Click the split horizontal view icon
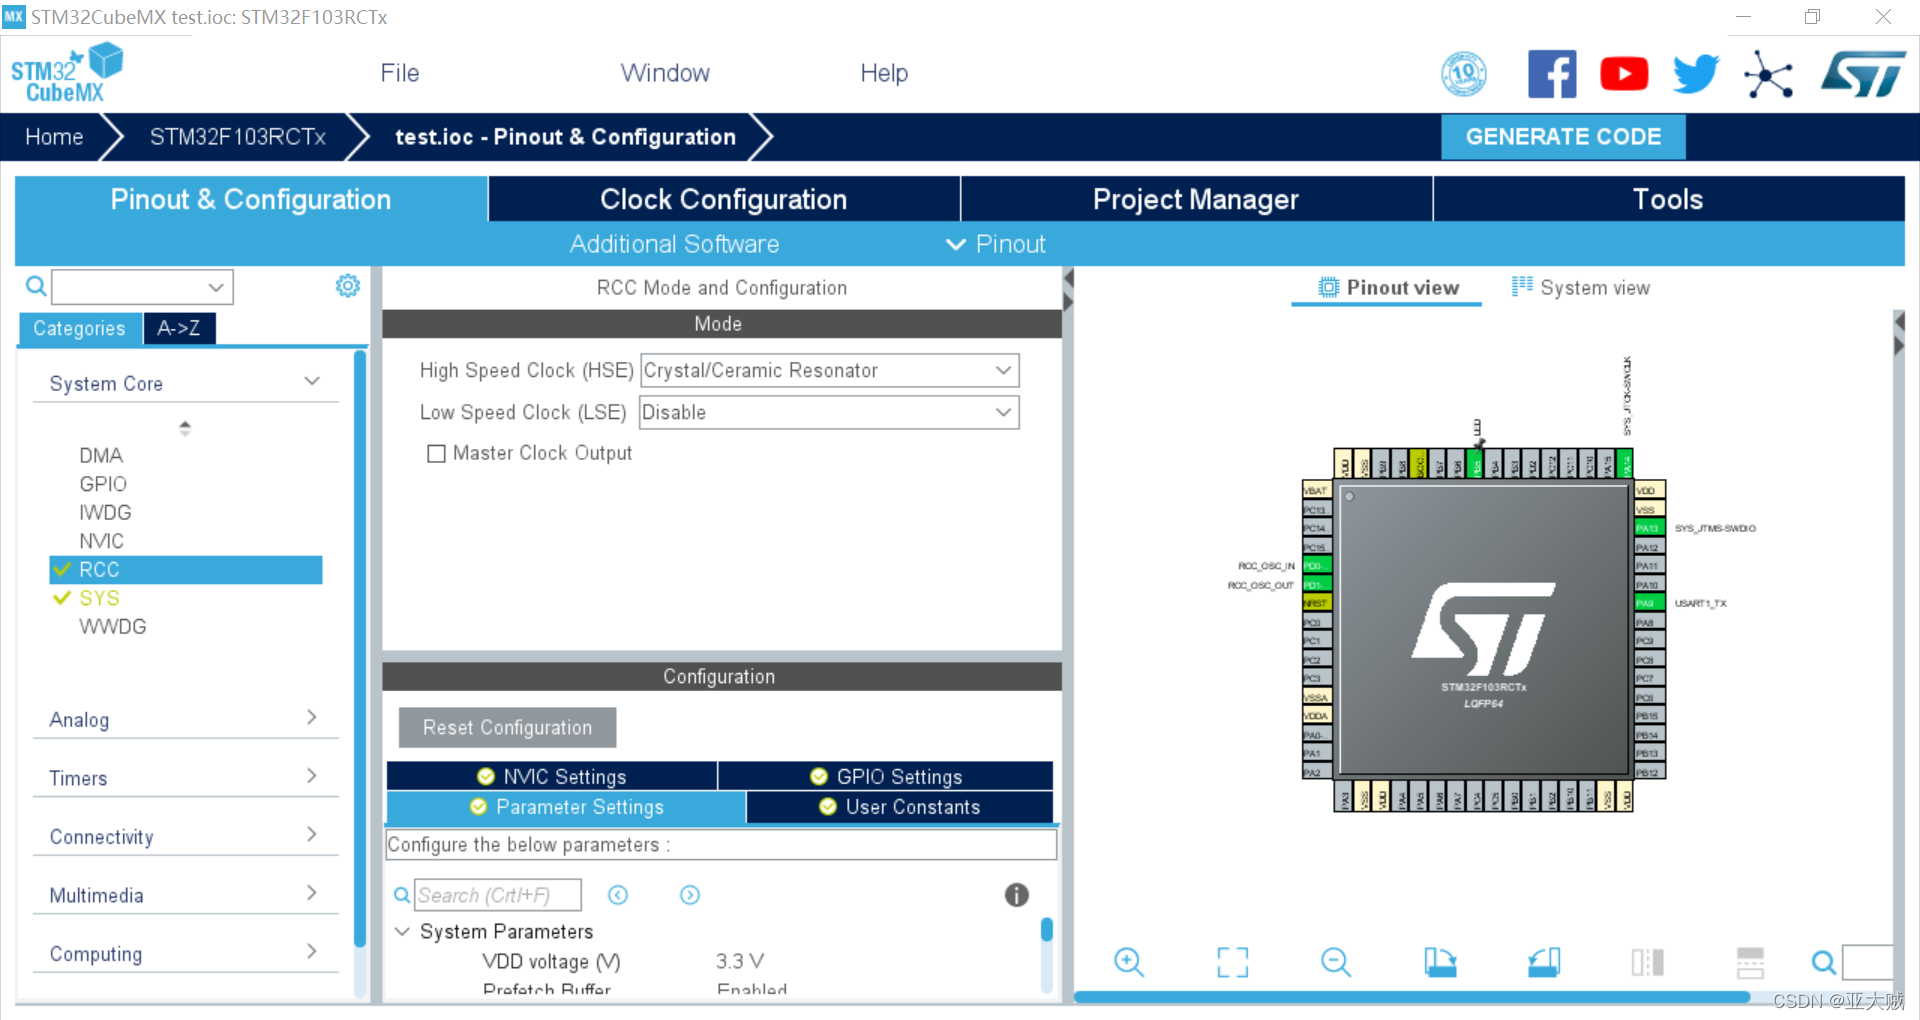Viewport: 1920px width, 1020px height. click(x=1750, y=962)
